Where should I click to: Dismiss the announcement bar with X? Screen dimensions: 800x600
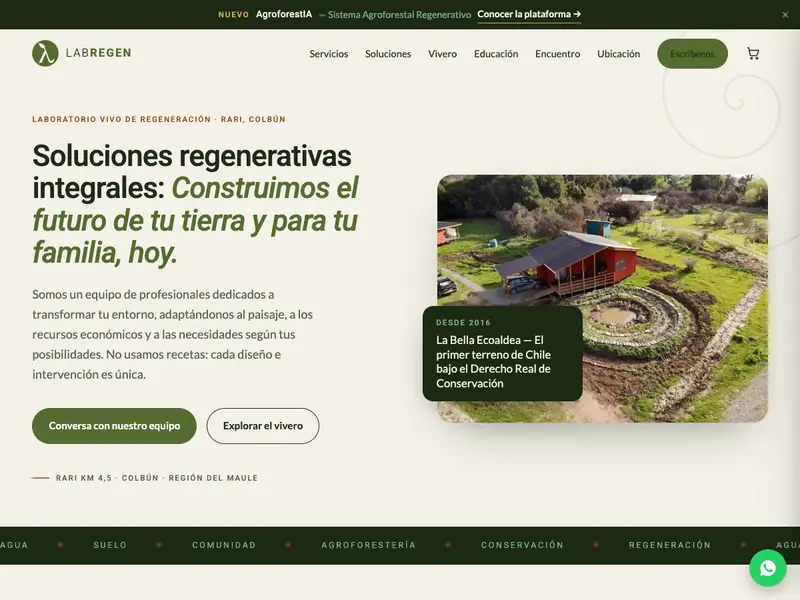click(785, 15)
